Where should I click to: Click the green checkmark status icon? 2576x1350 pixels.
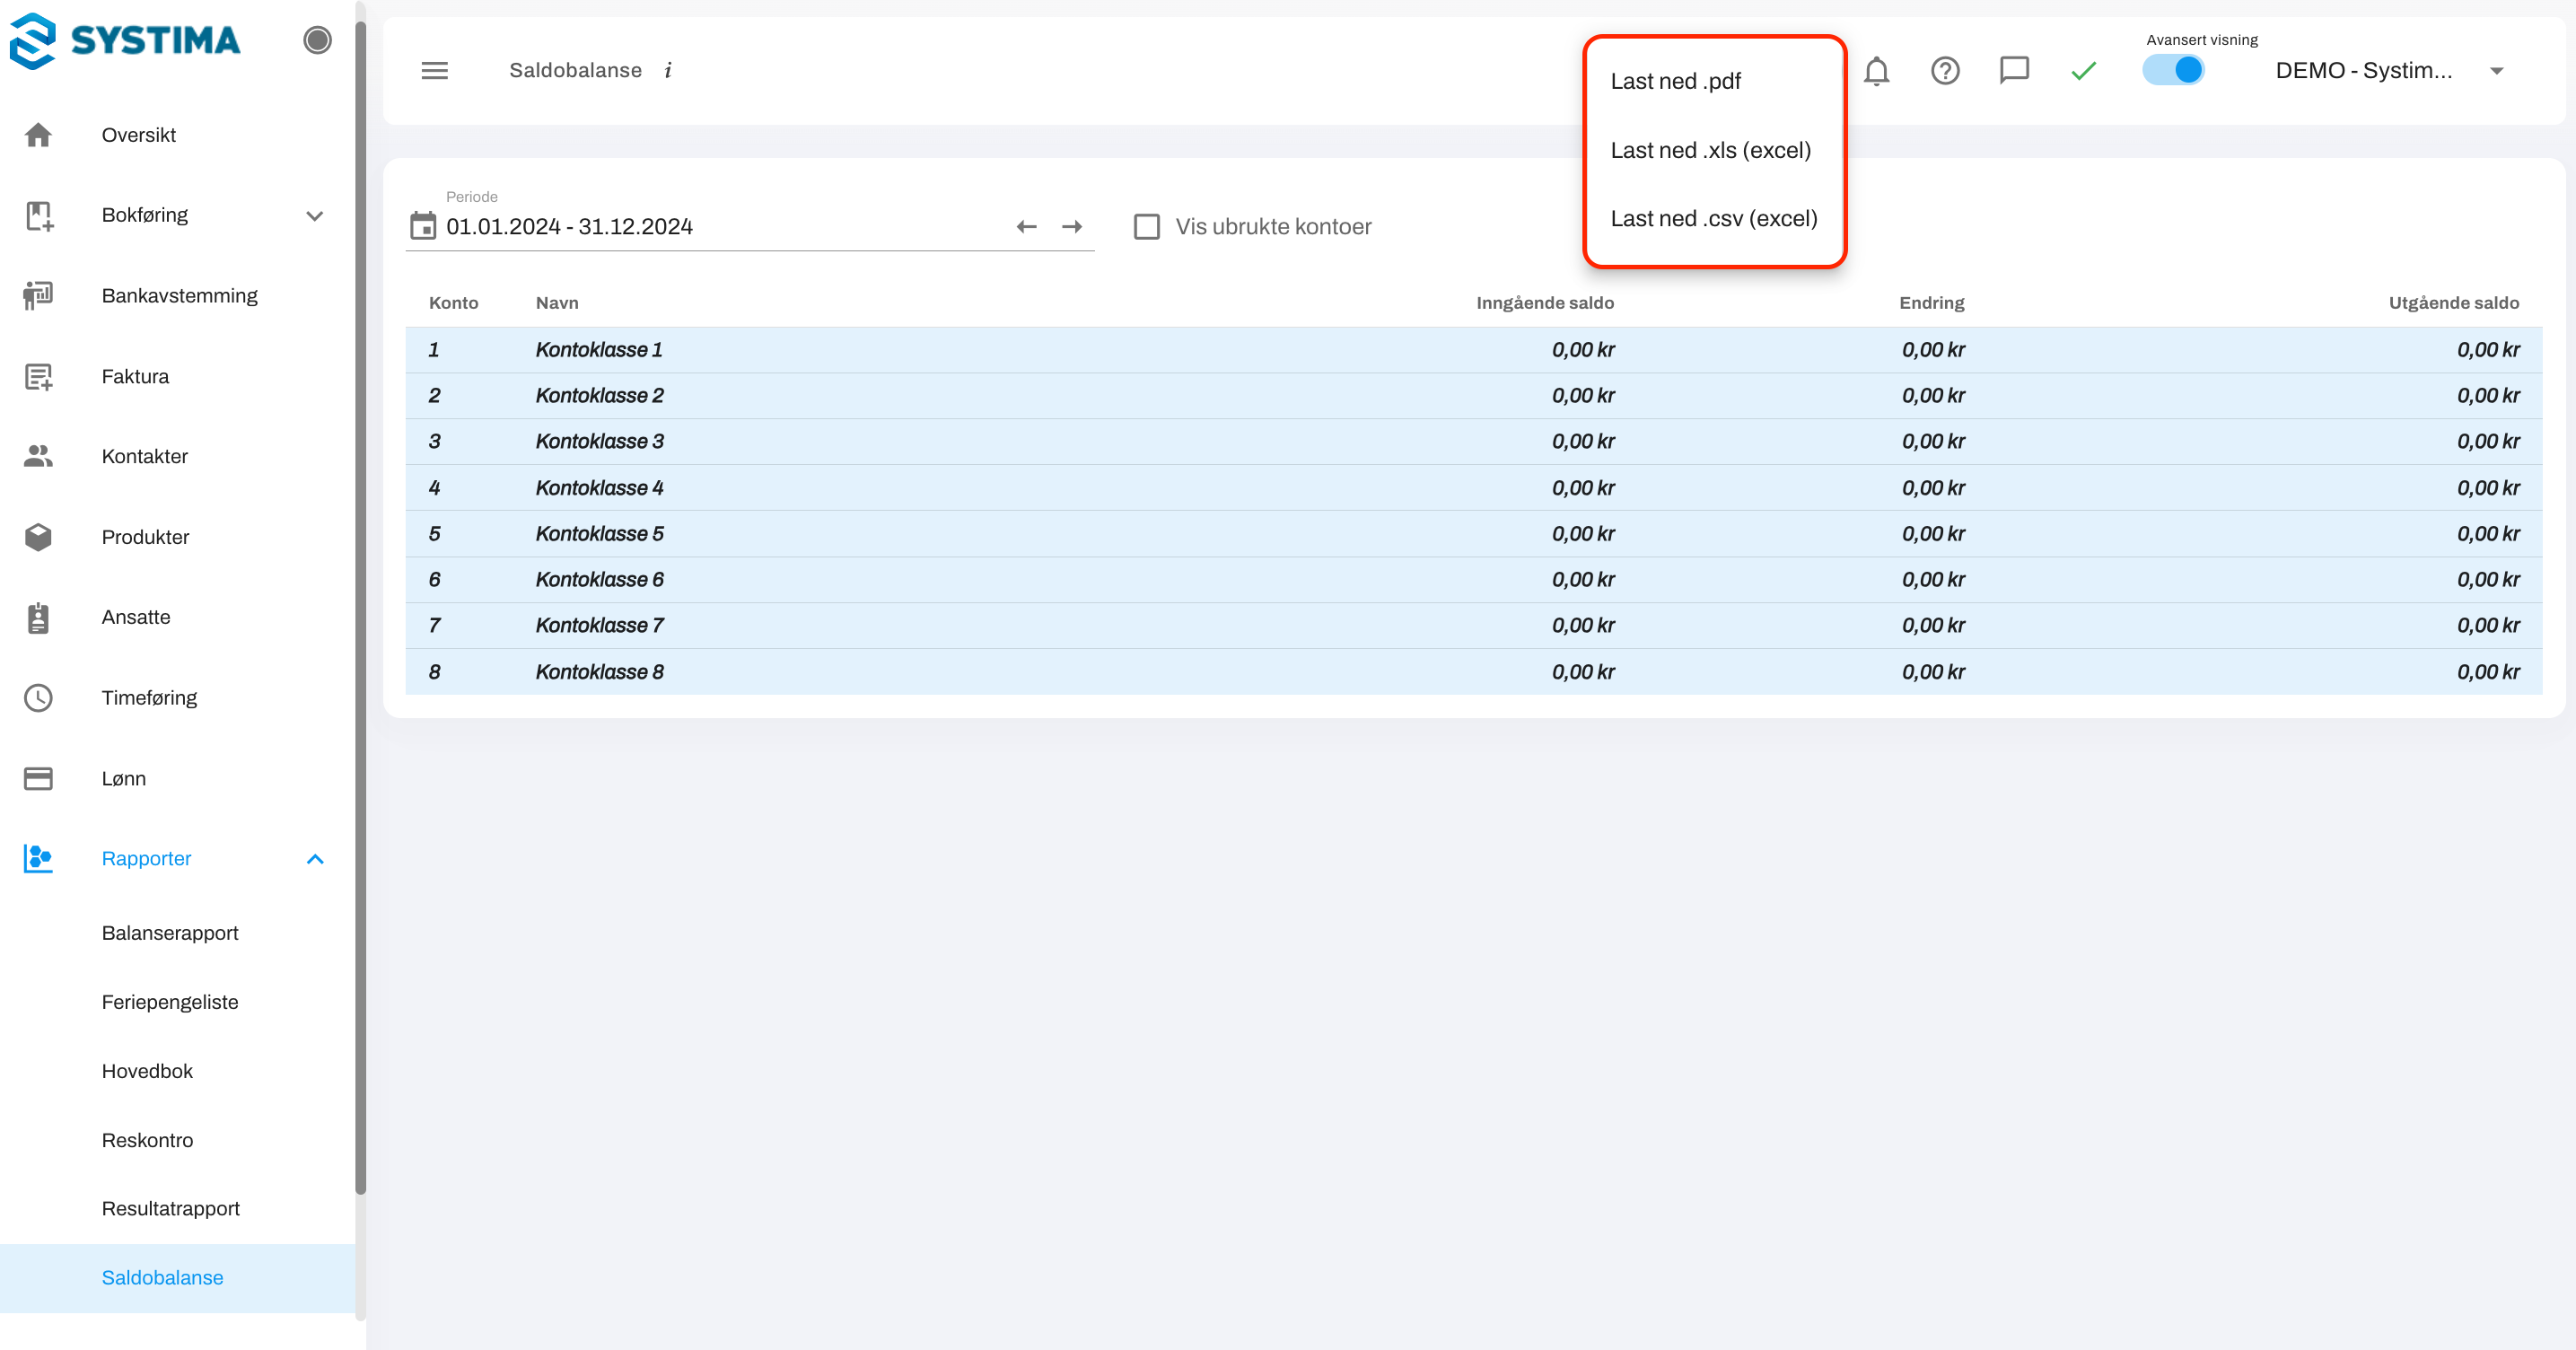pos(2083,71)
